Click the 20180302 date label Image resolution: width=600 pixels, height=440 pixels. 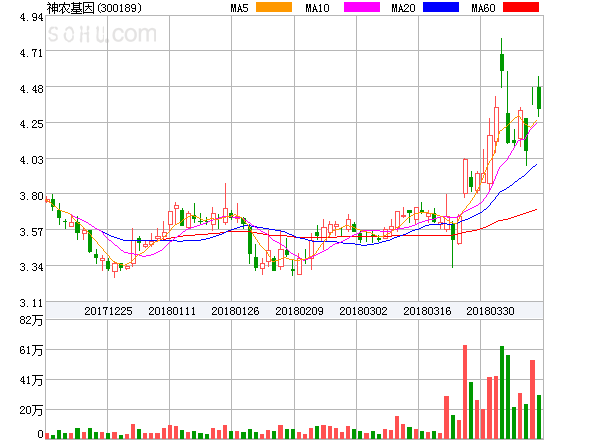[363, 311]
